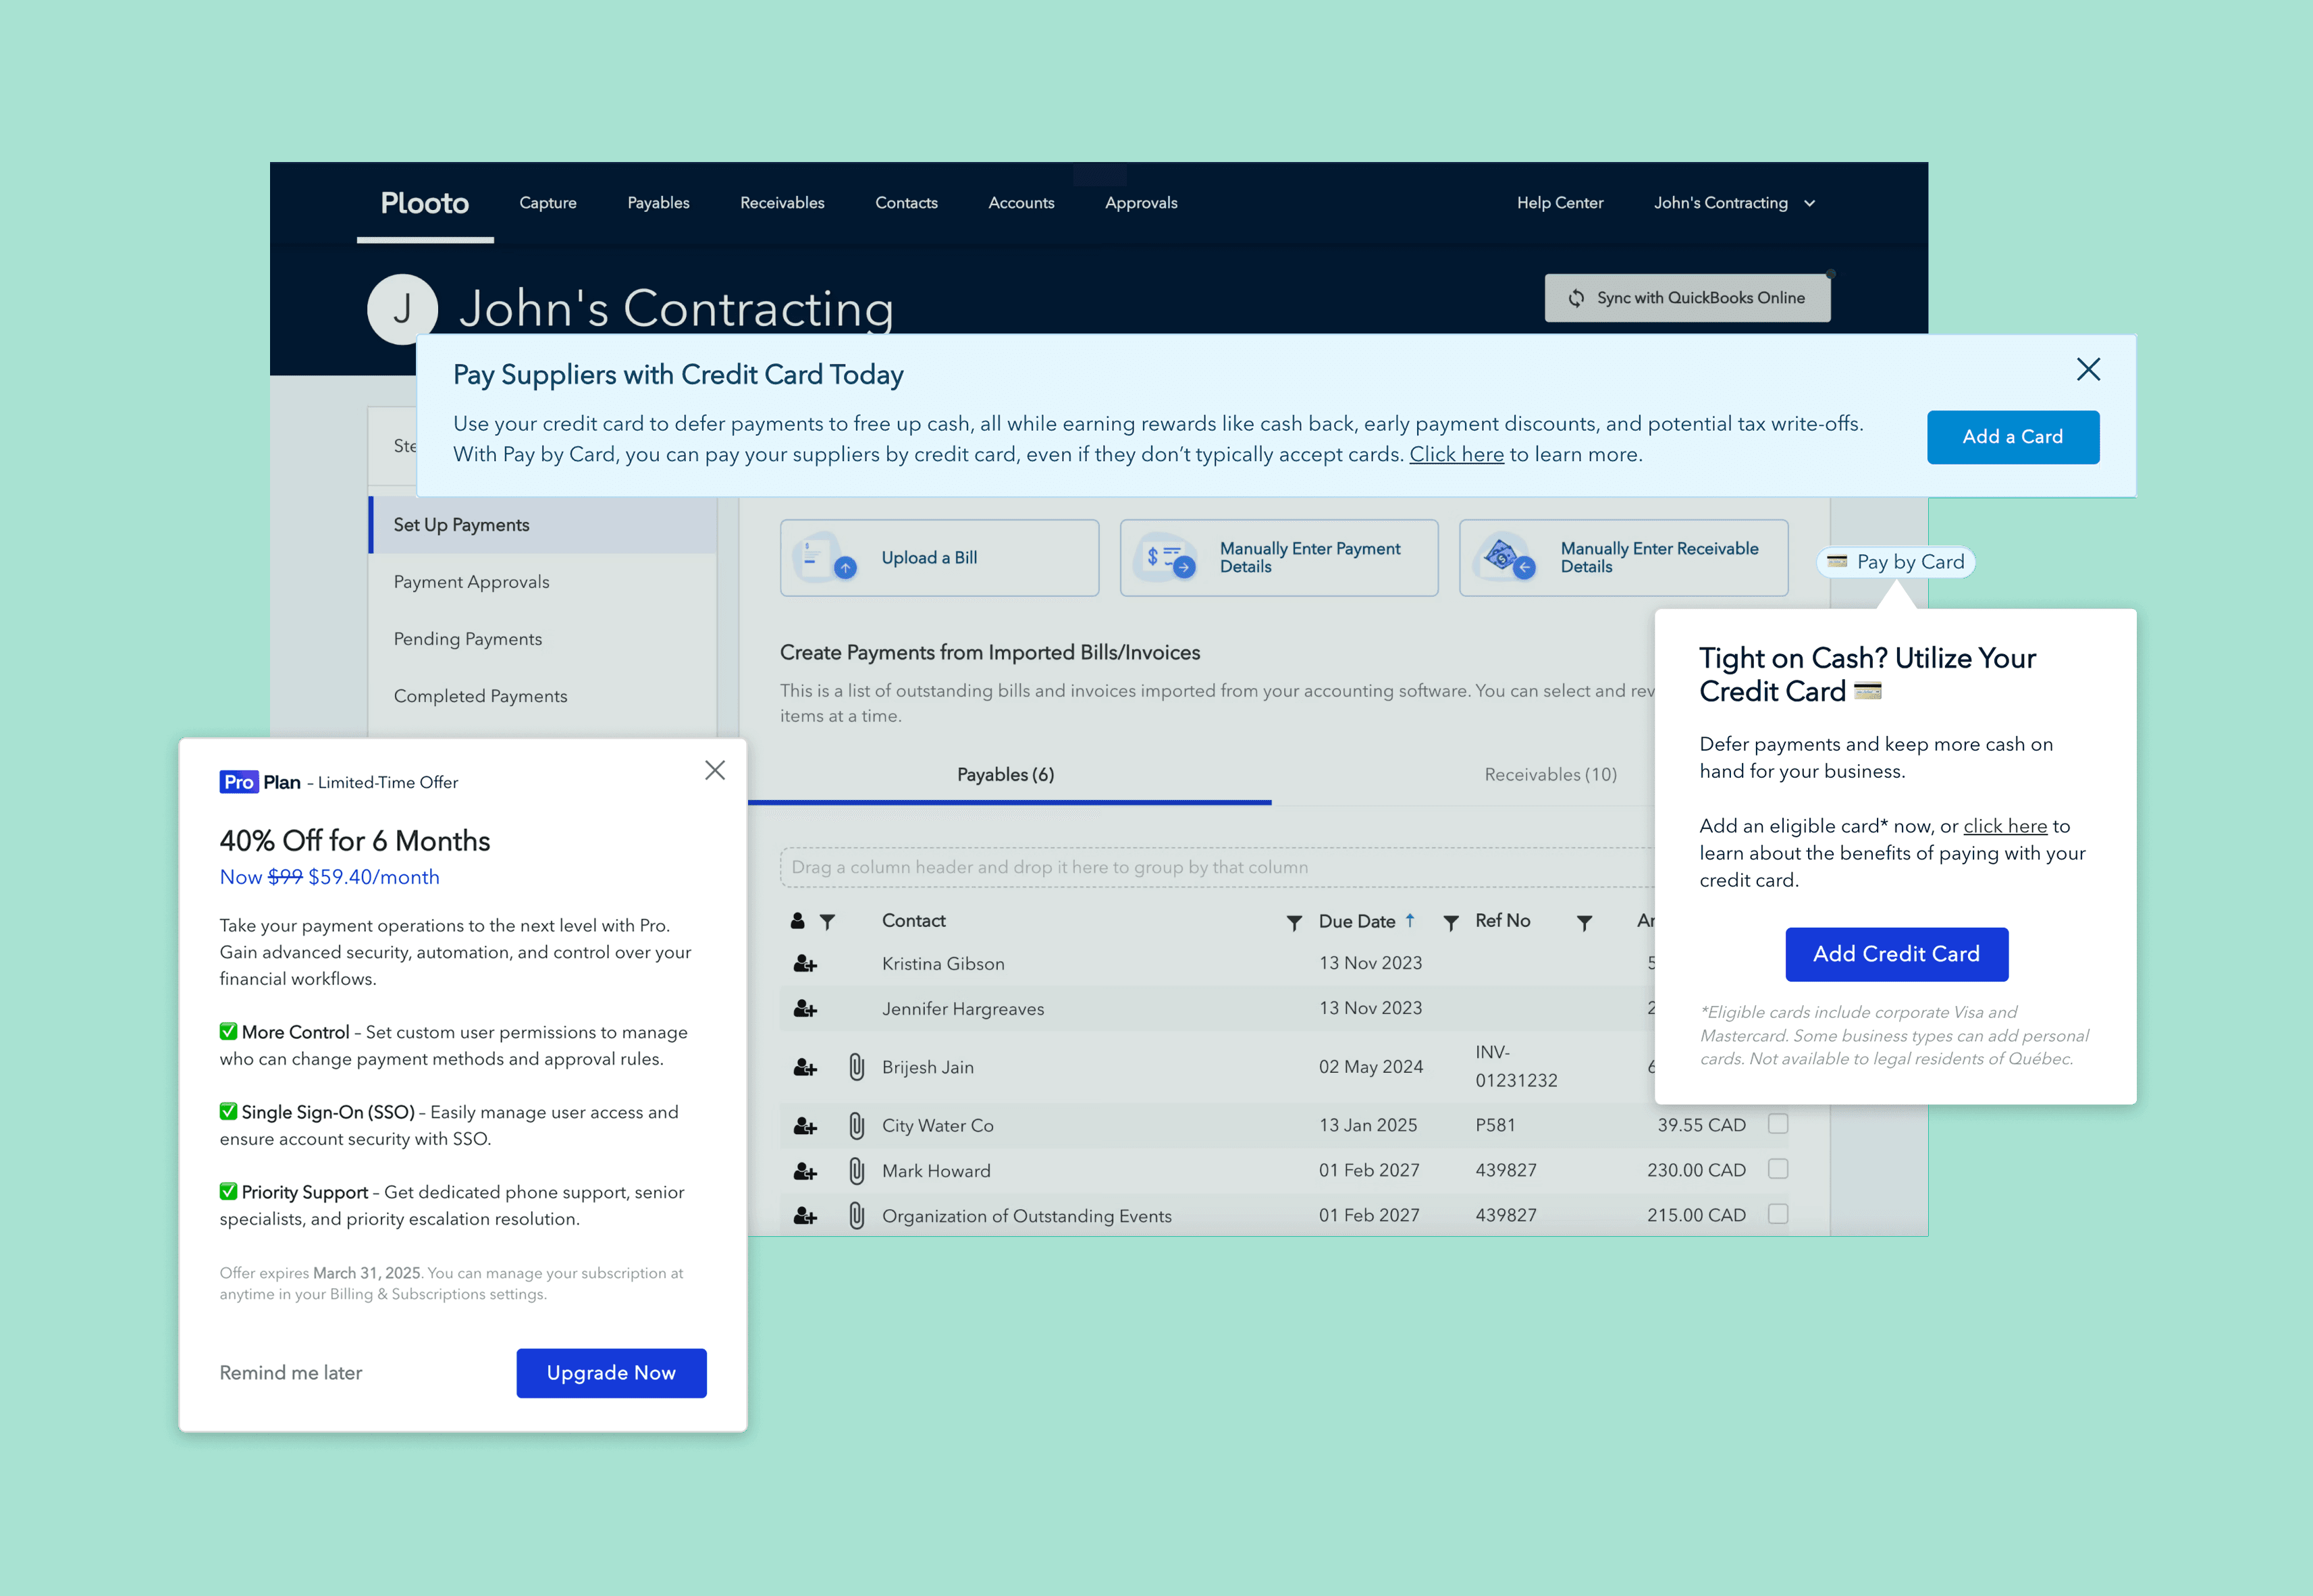Open attachment paperclip for Organization of Outstanding Events
Viewport: 2313px width, 1596px height.
[857, 1216]
